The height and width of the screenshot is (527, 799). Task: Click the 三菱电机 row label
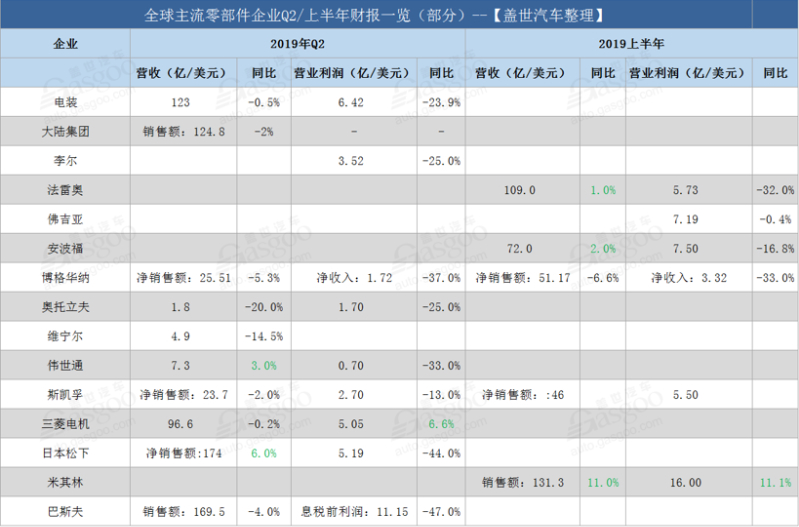tap(66, 422)
